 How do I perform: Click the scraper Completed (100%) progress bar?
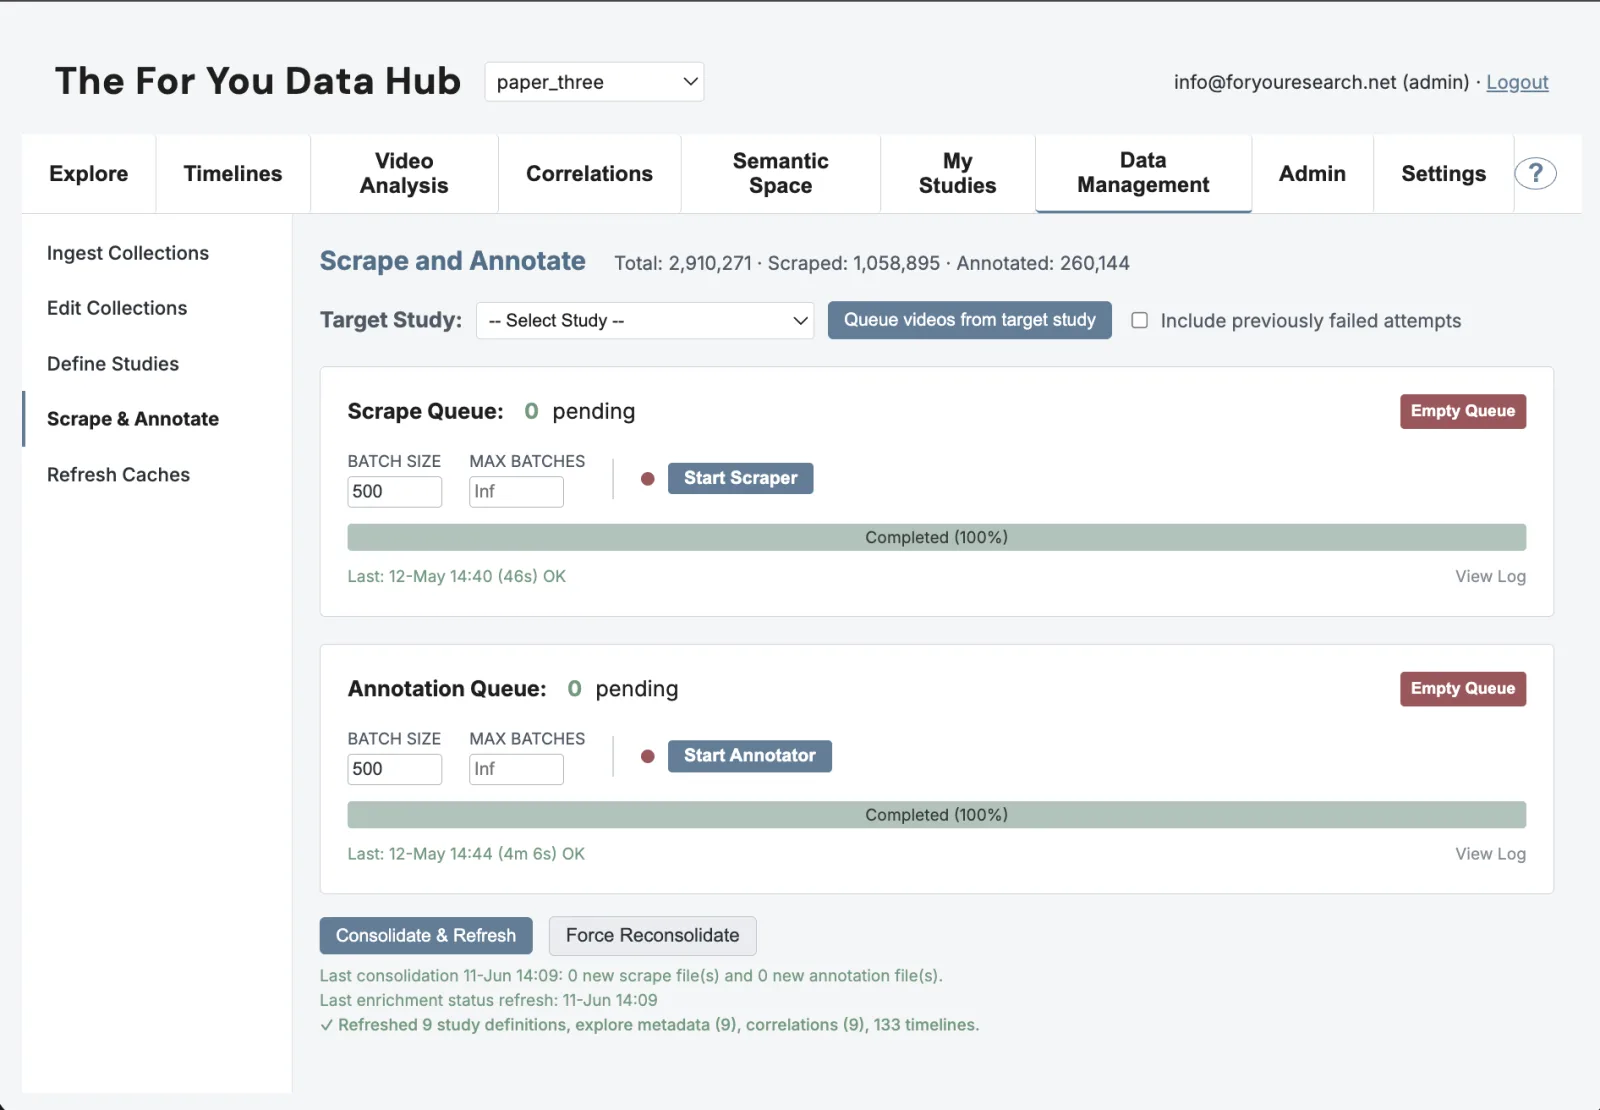coord(936,537)
